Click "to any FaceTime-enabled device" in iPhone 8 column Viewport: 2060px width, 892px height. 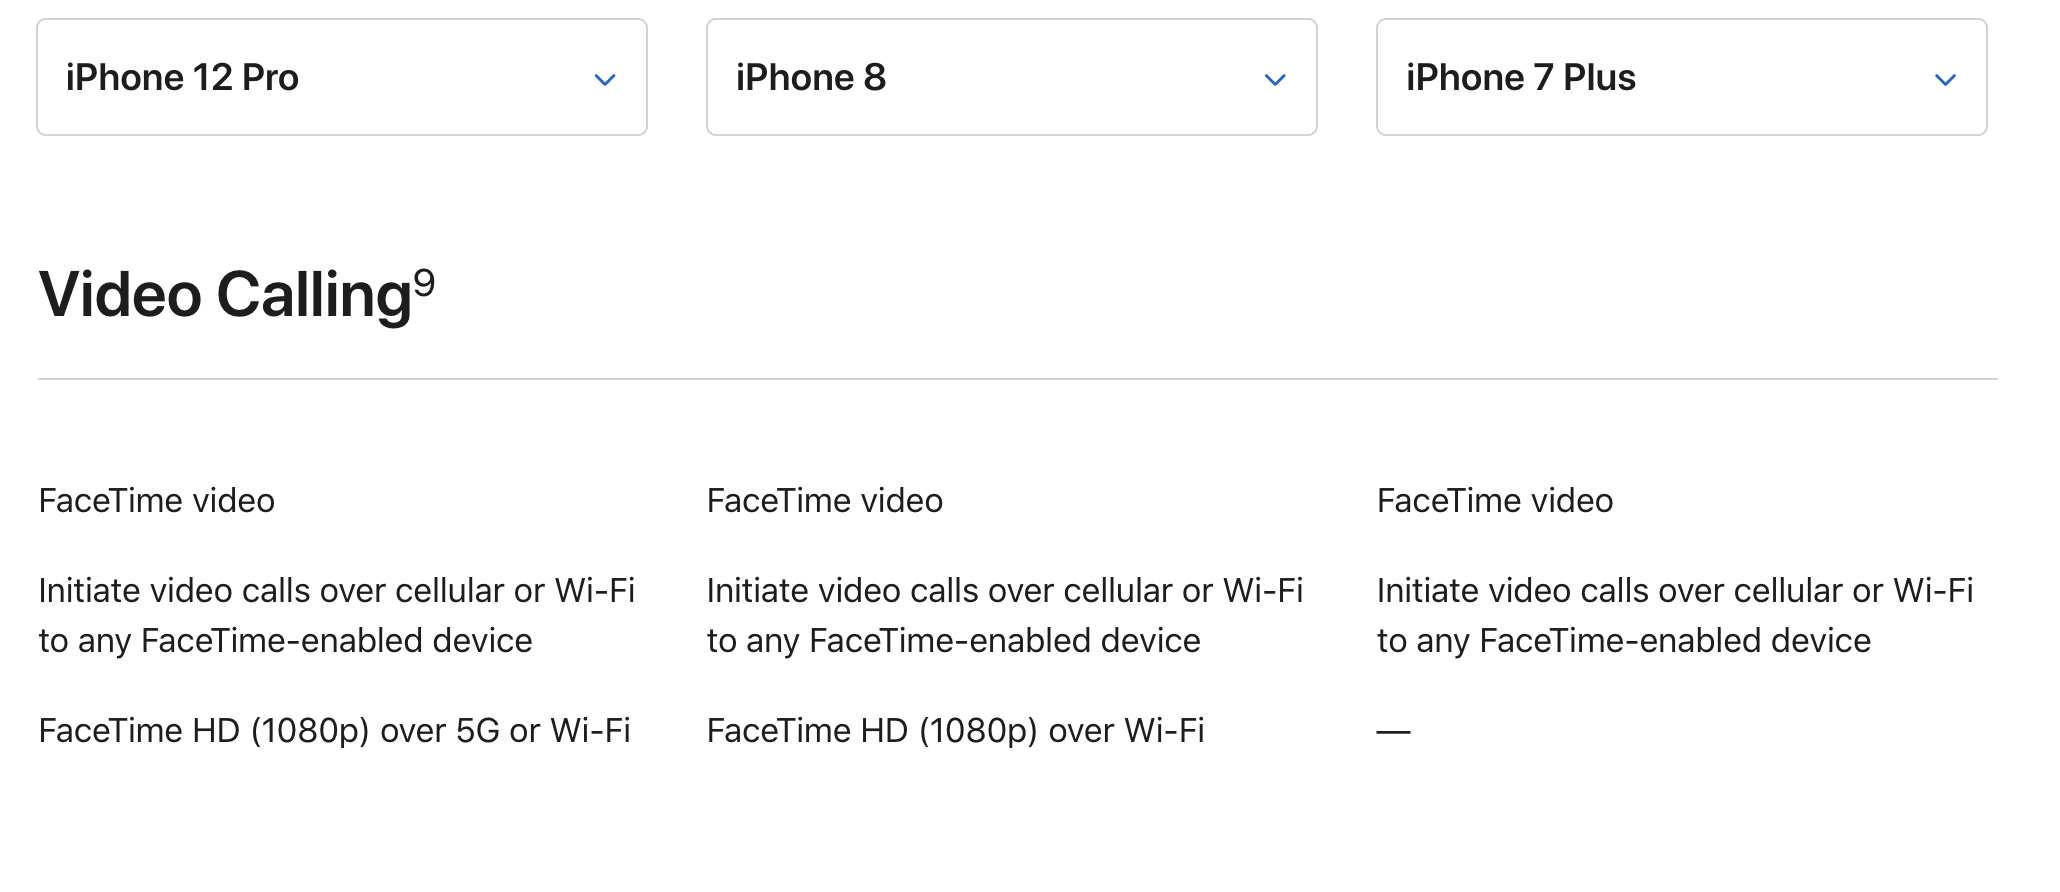coord(954,641)
